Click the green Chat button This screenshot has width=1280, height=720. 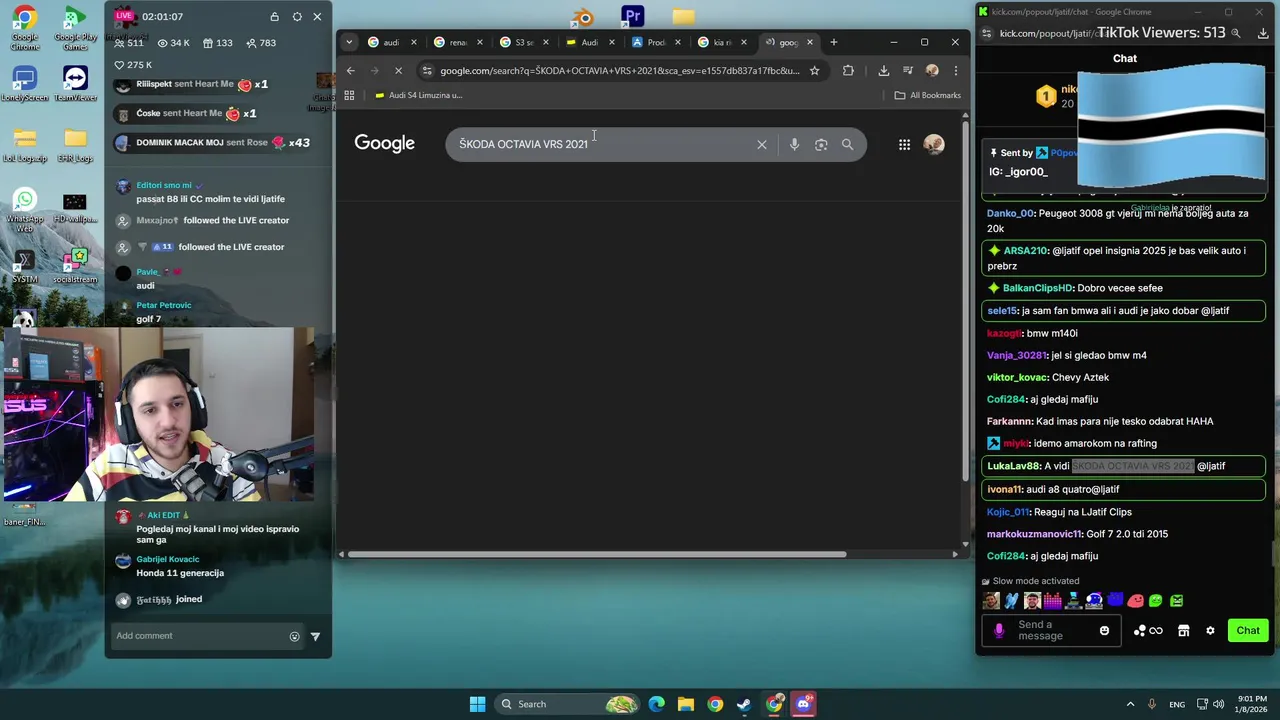point(1248,631)
